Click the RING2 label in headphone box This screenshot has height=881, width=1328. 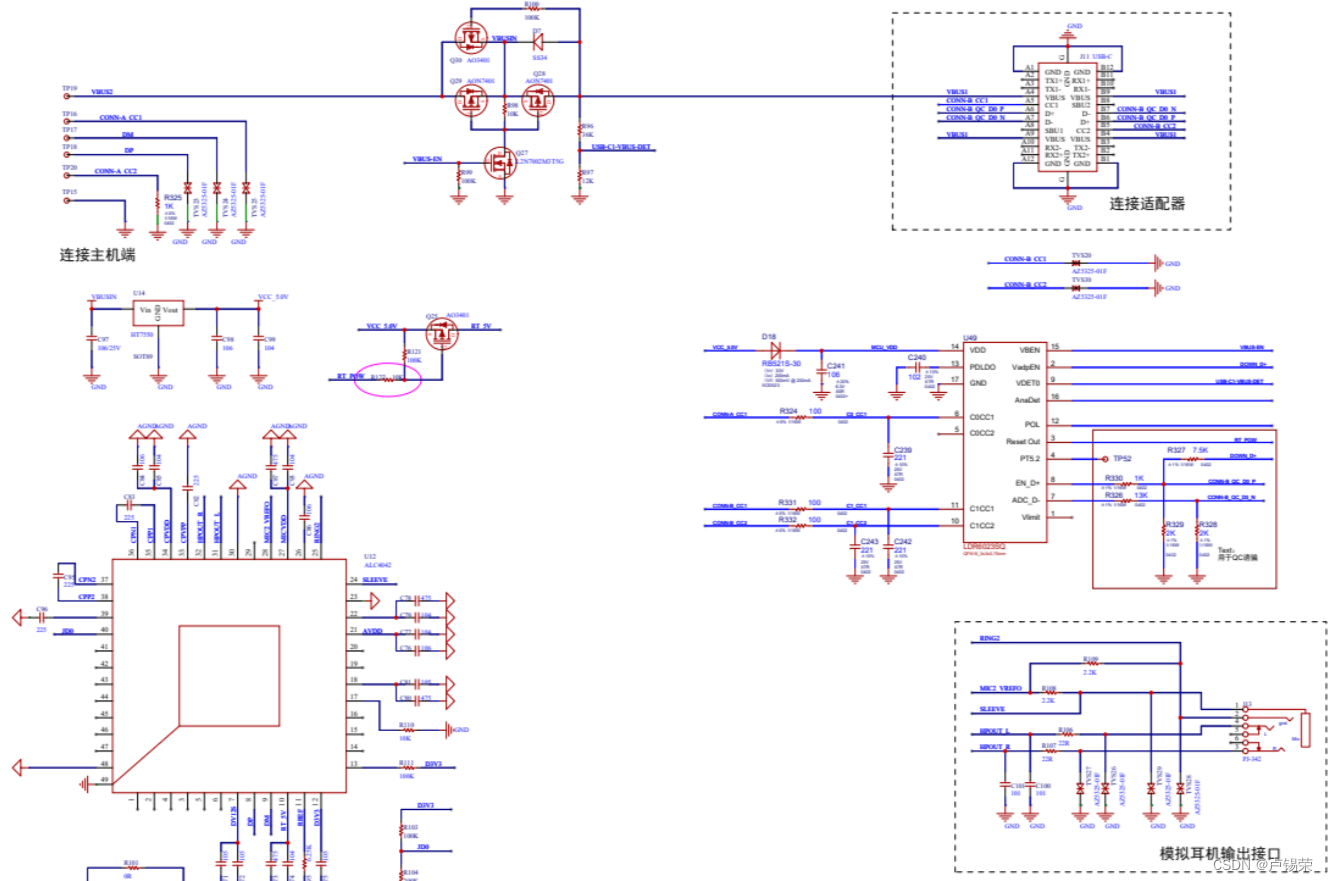[x=990, y=638]
